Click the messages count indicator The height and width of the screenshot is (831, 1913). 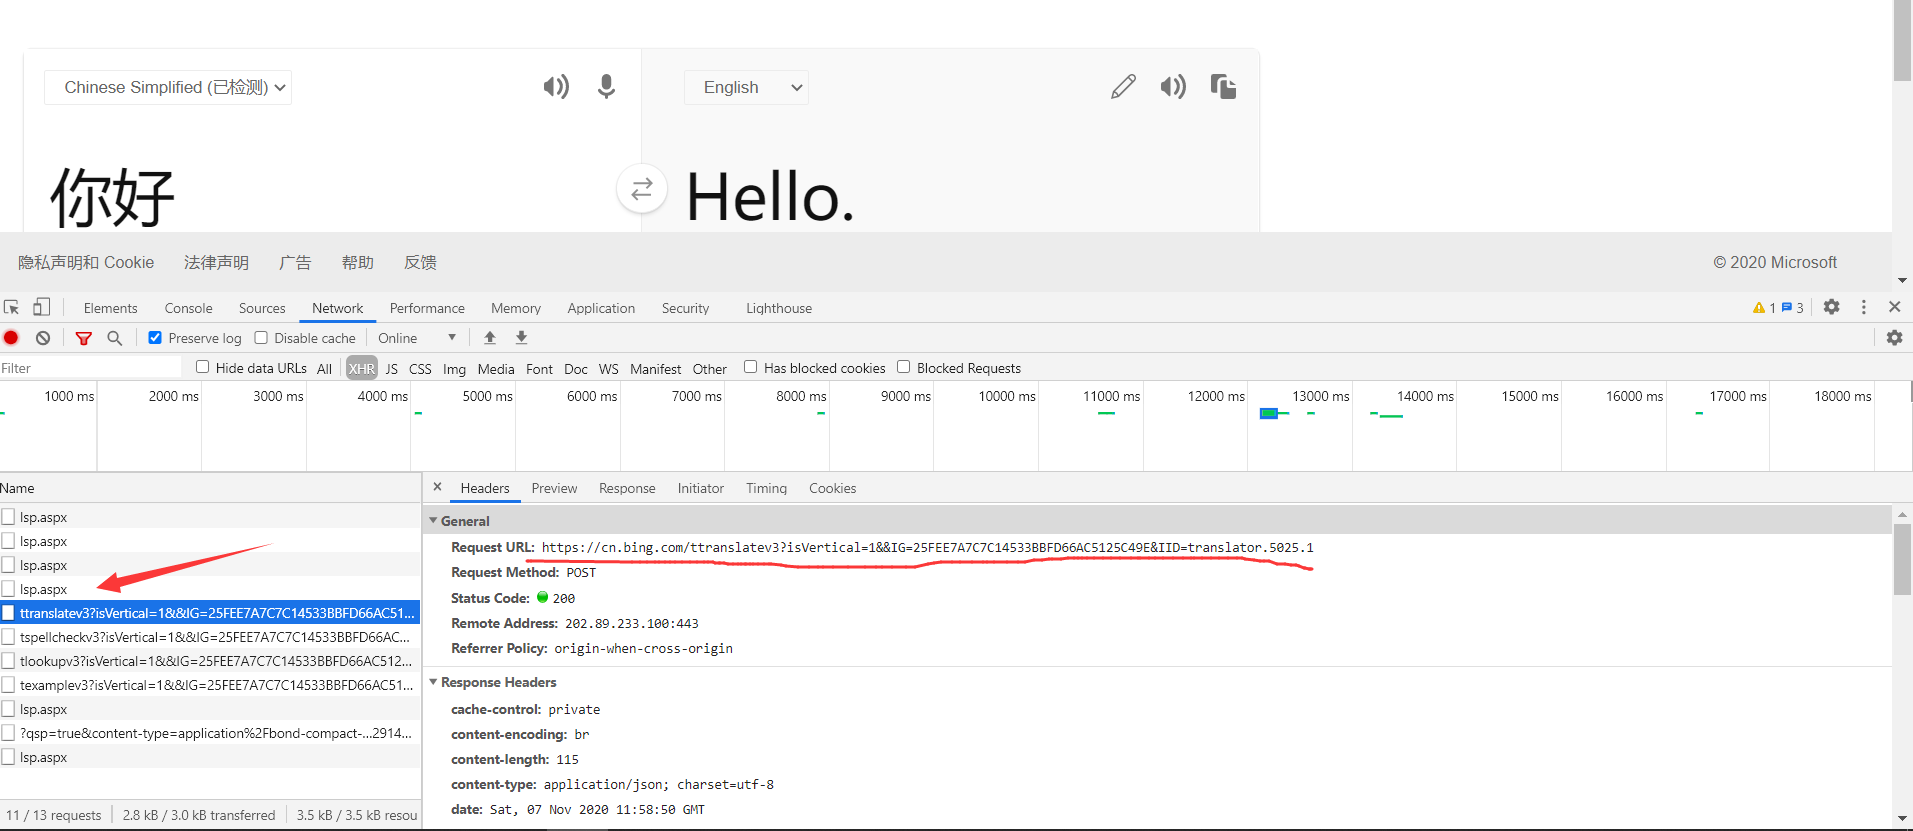coord(1792,308)
